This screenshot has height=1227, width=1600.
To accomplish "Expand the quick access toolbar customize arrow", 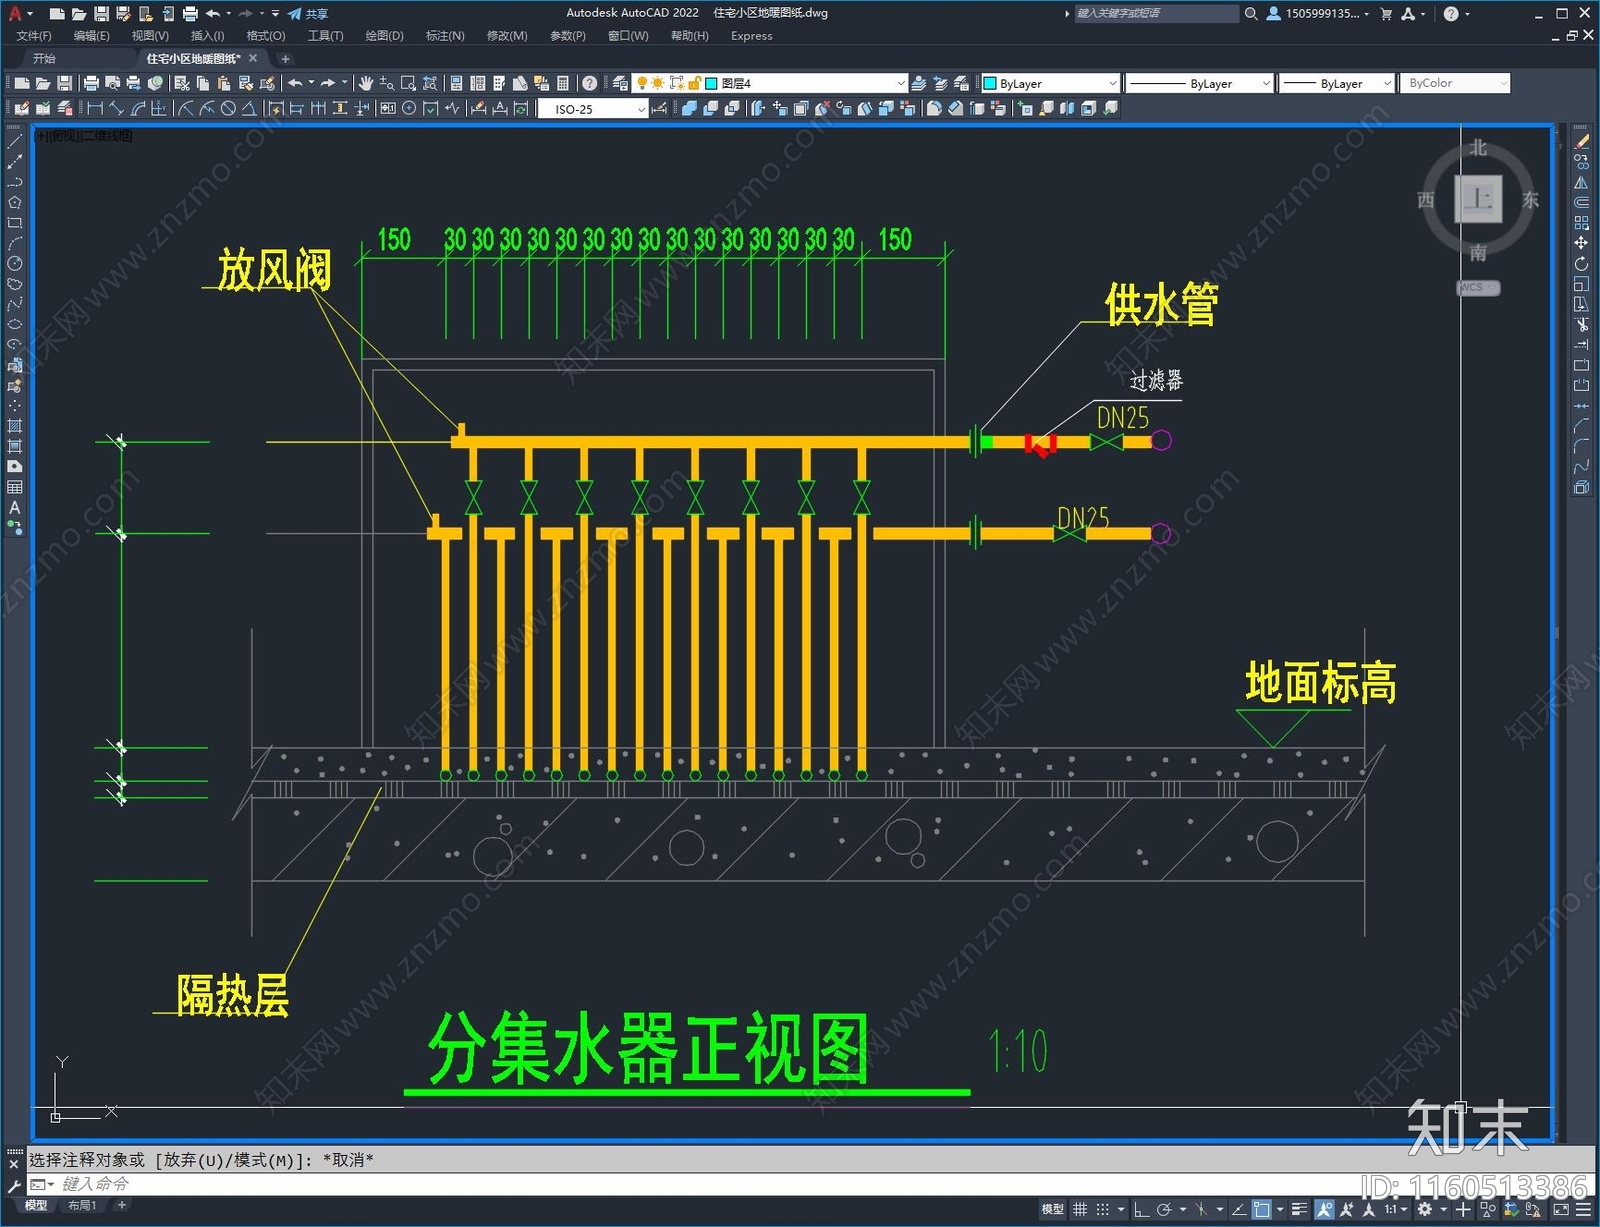I will pos(275,14).
